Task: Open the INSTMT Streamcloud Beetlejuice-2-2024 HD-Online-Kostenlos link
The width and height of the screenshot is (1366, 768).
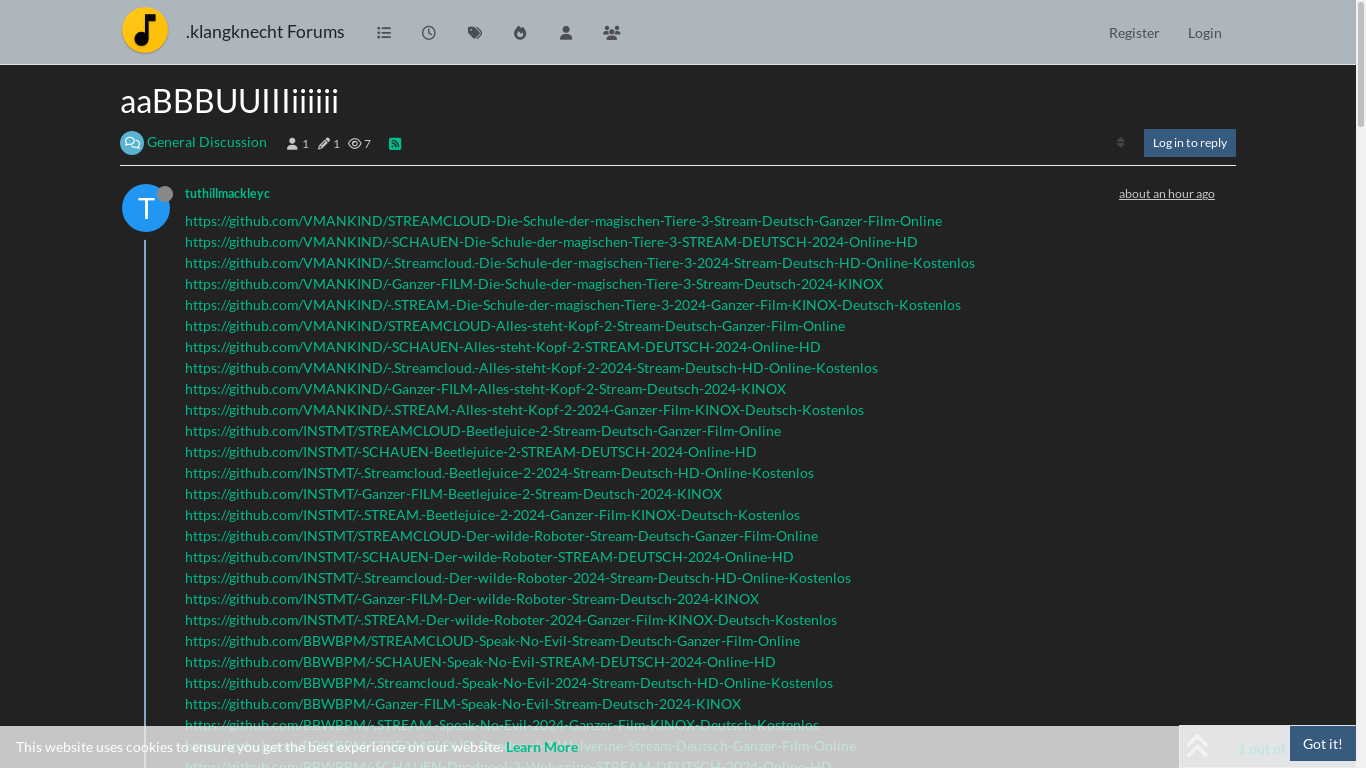Action: pyautogui.click(x=499, y=473)
